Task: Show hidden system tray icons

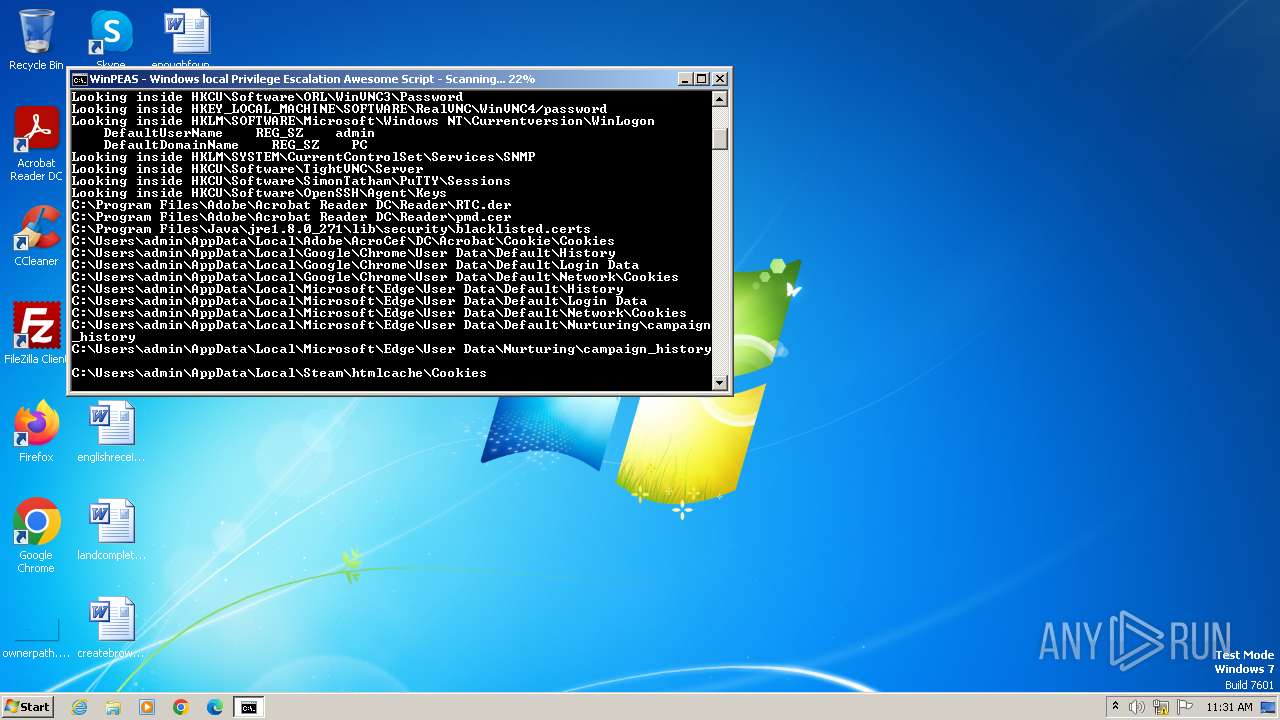Action: [1115, 707]
